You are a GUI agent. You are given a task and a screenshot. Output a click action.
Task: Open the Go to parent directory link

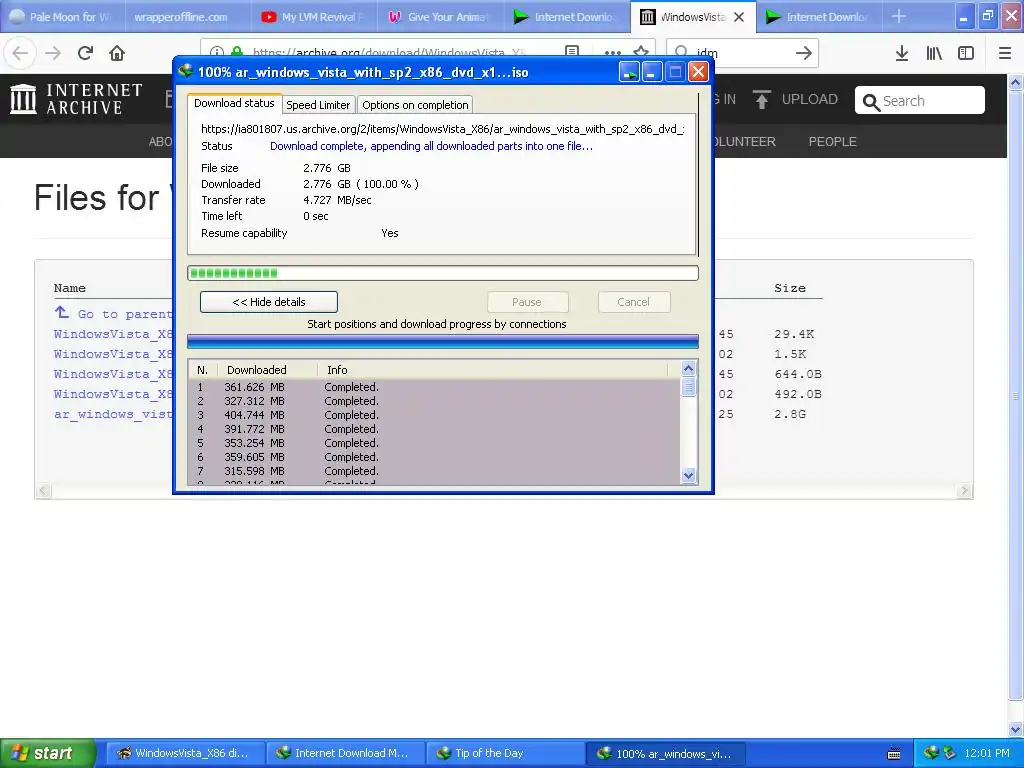[124, 314]
